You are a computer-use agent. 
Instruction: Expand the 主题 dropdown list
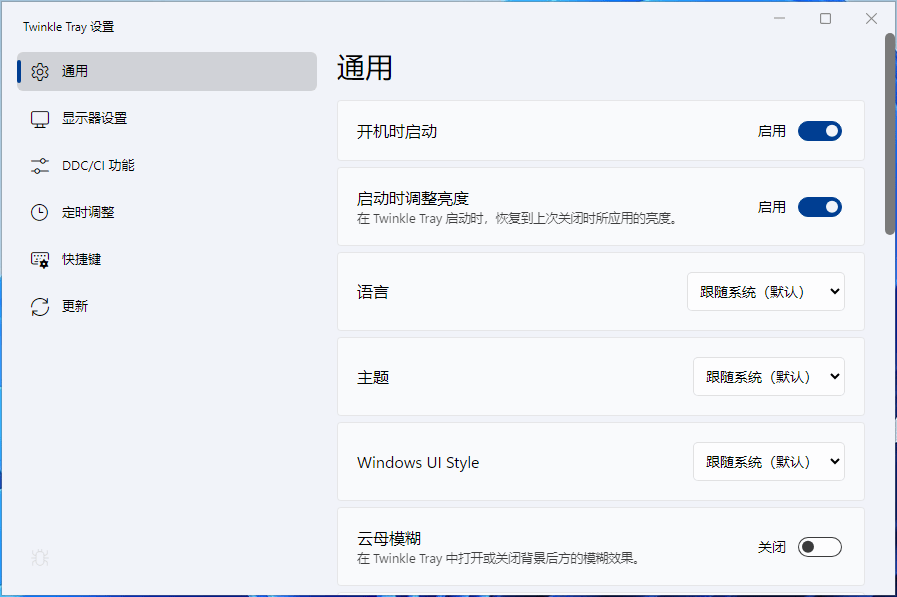tap(768, 377)
